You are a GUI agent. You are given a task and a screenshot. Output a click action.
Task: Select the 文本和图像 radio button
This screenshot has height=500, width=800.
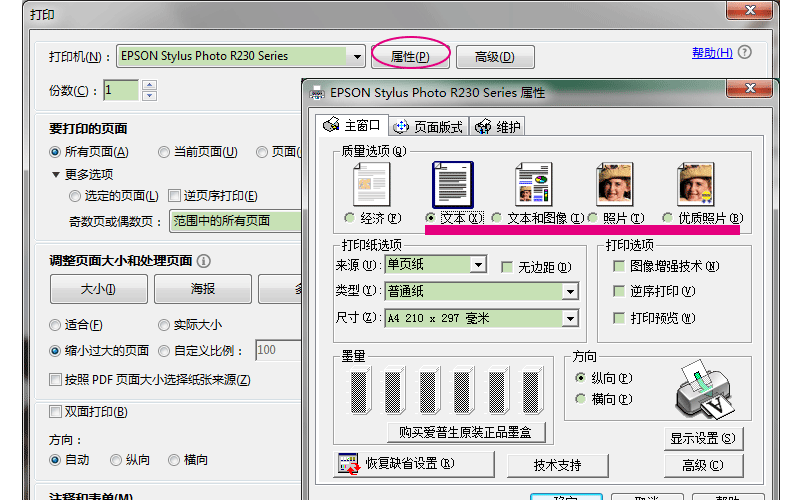click(496, 218)
